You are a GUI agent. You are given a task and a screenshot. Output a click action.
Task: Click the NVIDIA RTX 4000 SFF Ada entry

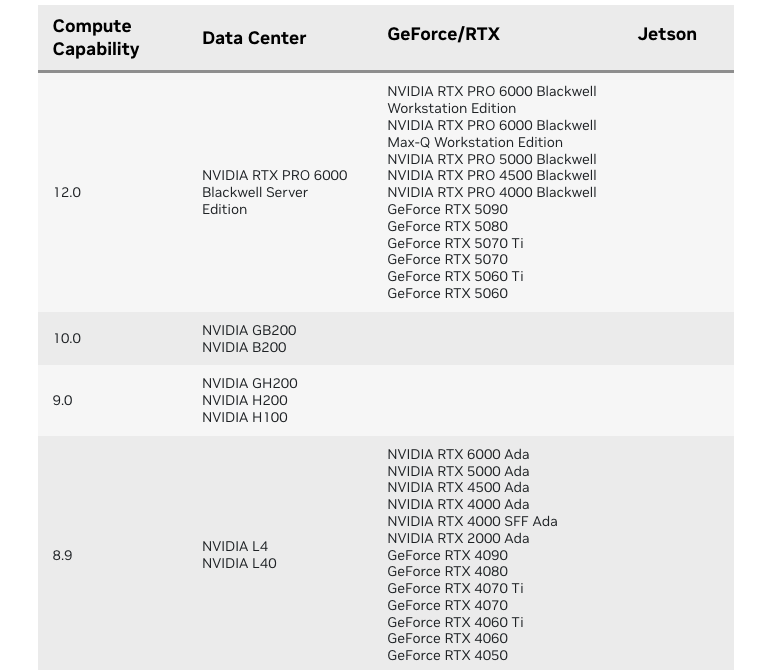tap(472, 521)
